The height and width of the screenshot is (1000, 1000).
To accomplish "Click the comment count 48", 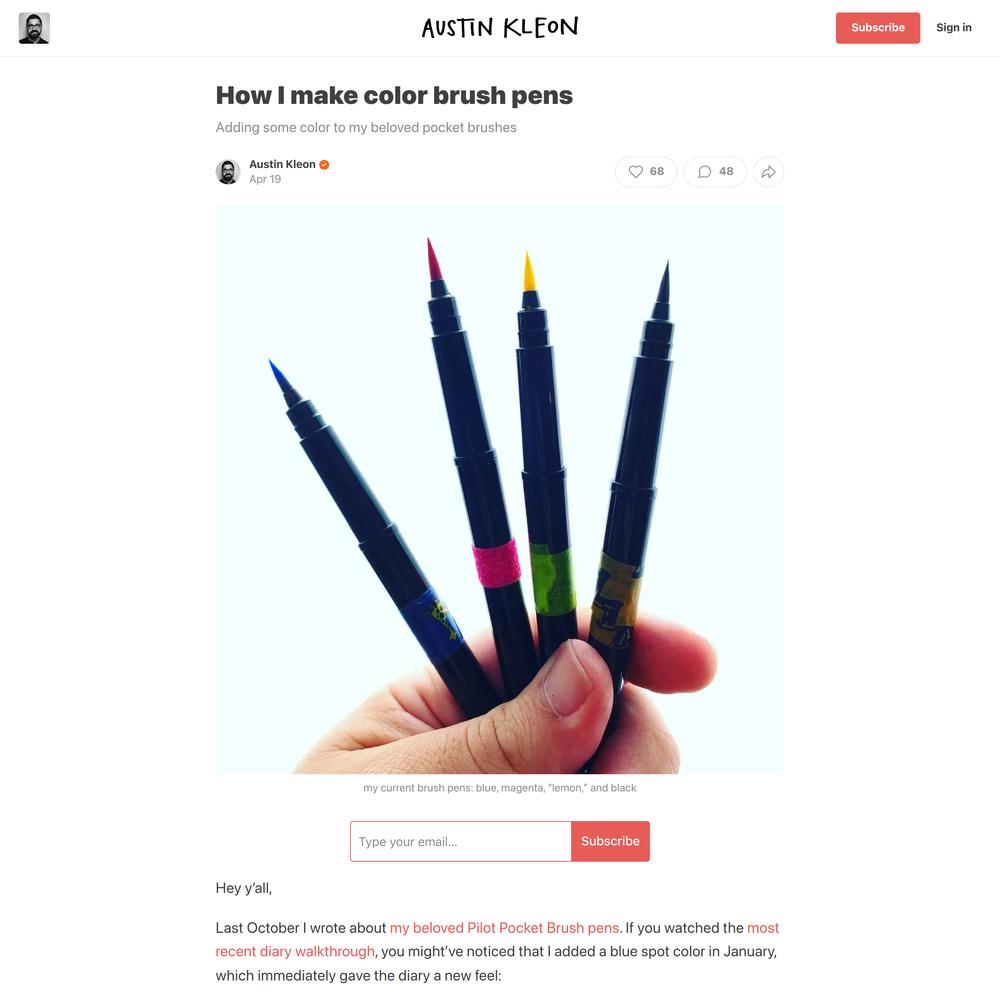I will coord(726,172).
